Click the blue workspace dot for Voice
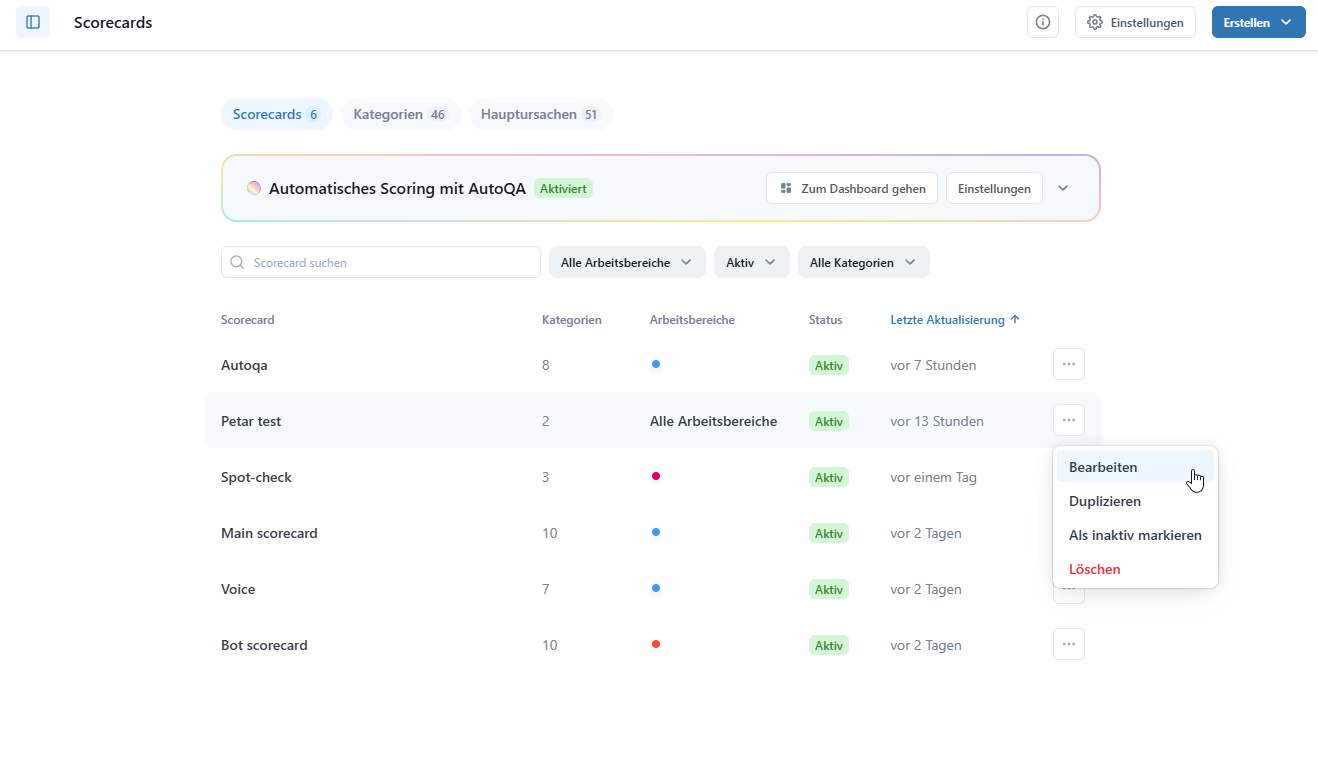Image resolution: width=1318 pixels, height=777 pixels. [656, 588]
